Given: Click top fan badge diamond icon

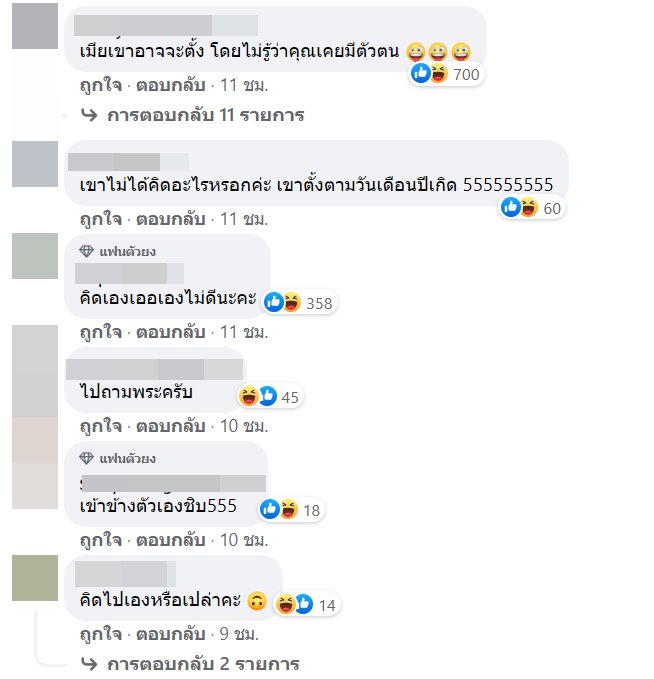Looking at the screenshot, I should (86, 251).
